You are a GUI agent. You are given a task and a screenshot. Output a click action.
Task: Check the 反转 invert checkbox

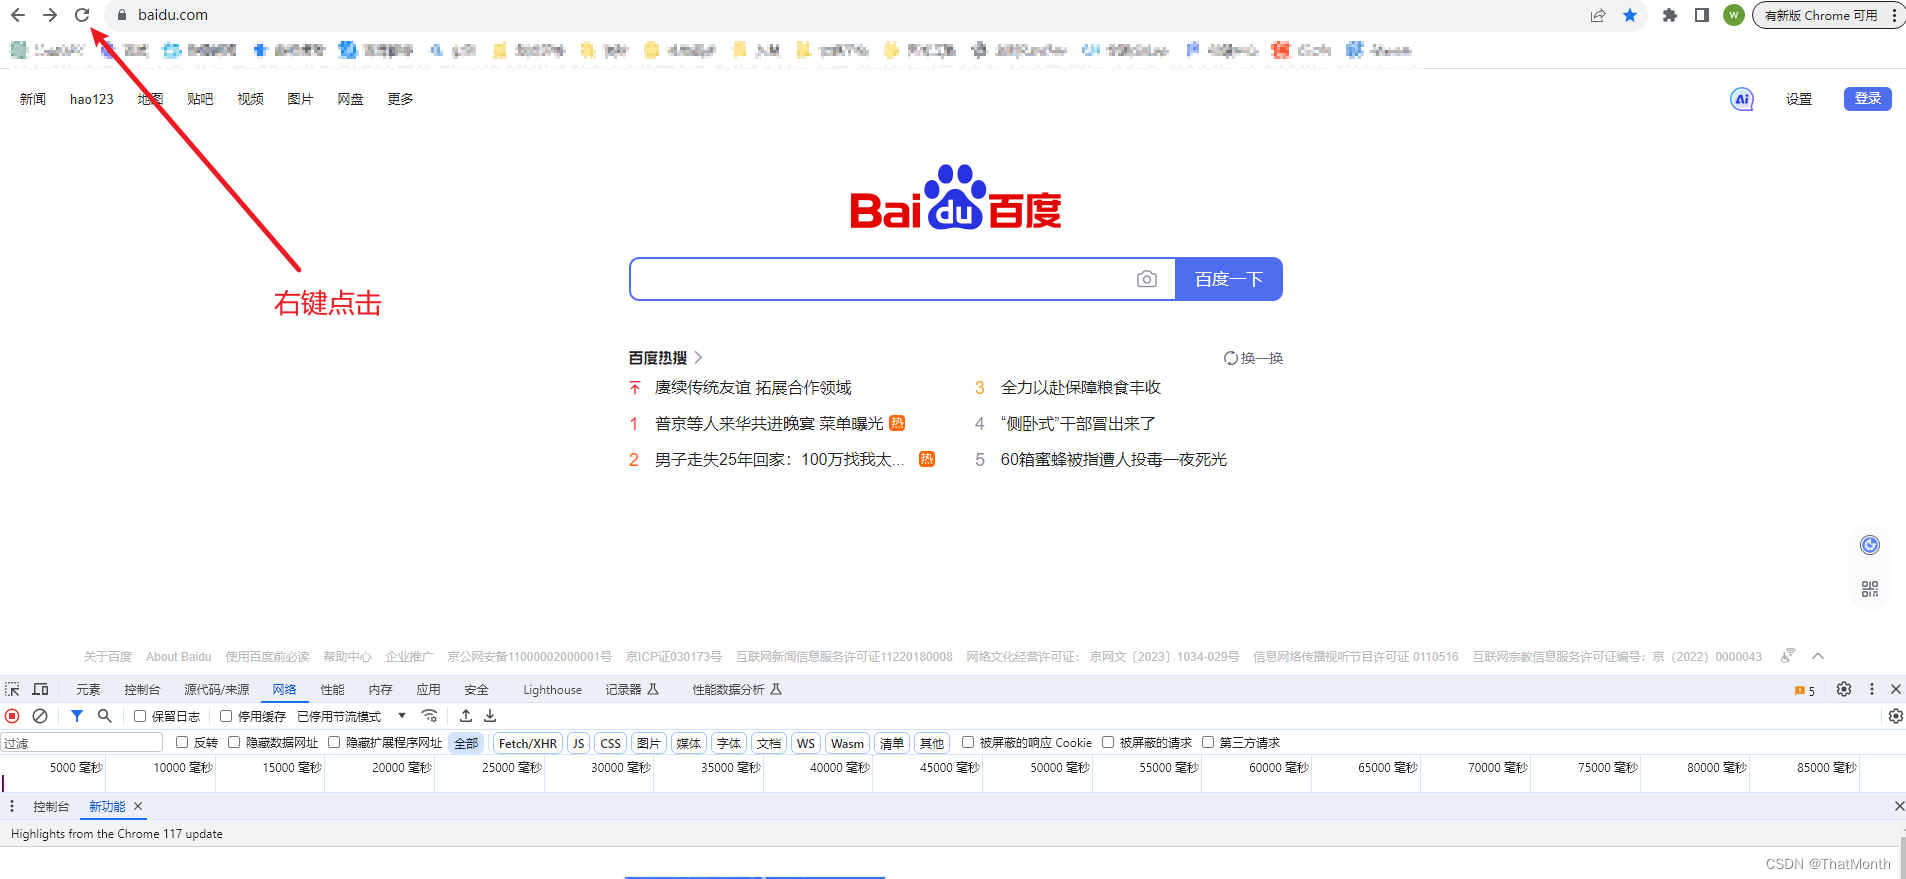point(182,742)
